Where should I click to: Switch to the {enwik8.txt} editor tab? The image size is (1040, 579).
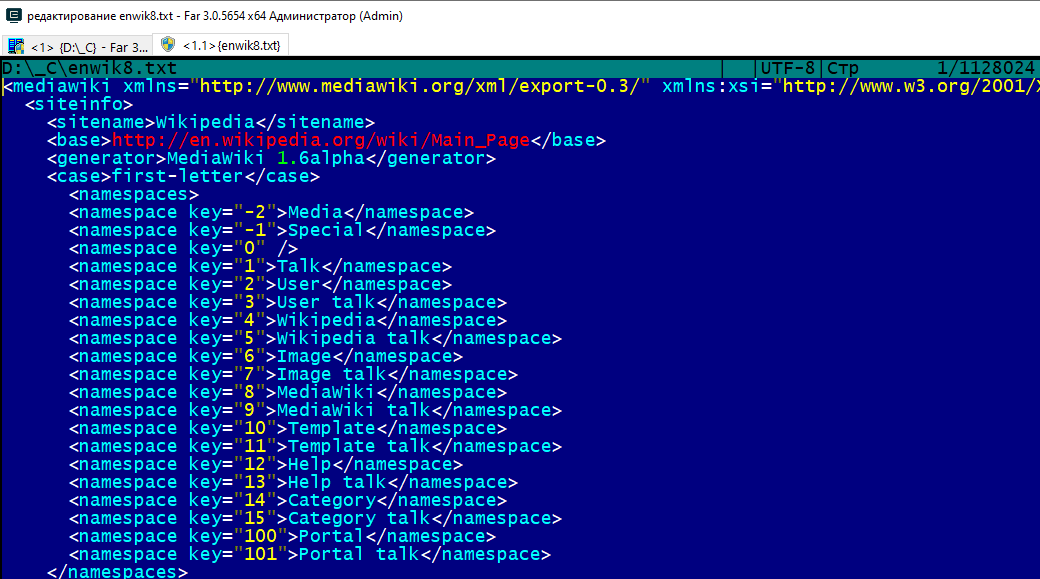[x=221, y=45]
